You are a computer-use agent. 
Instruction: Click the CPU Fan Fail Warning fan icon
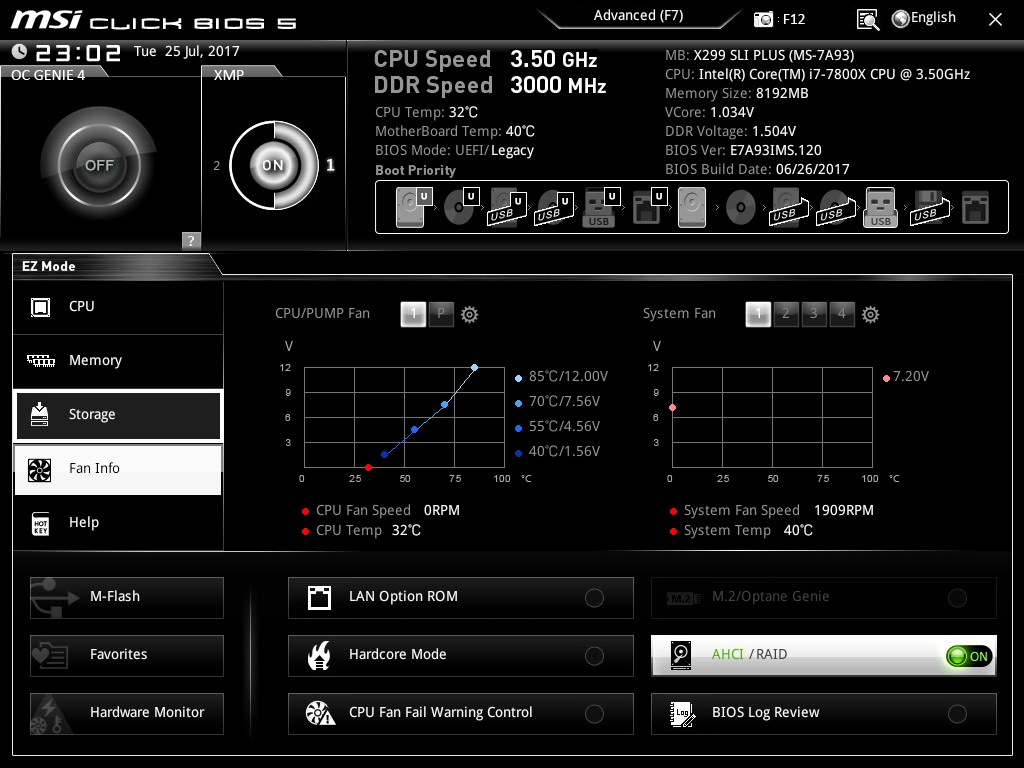point(320,713)
